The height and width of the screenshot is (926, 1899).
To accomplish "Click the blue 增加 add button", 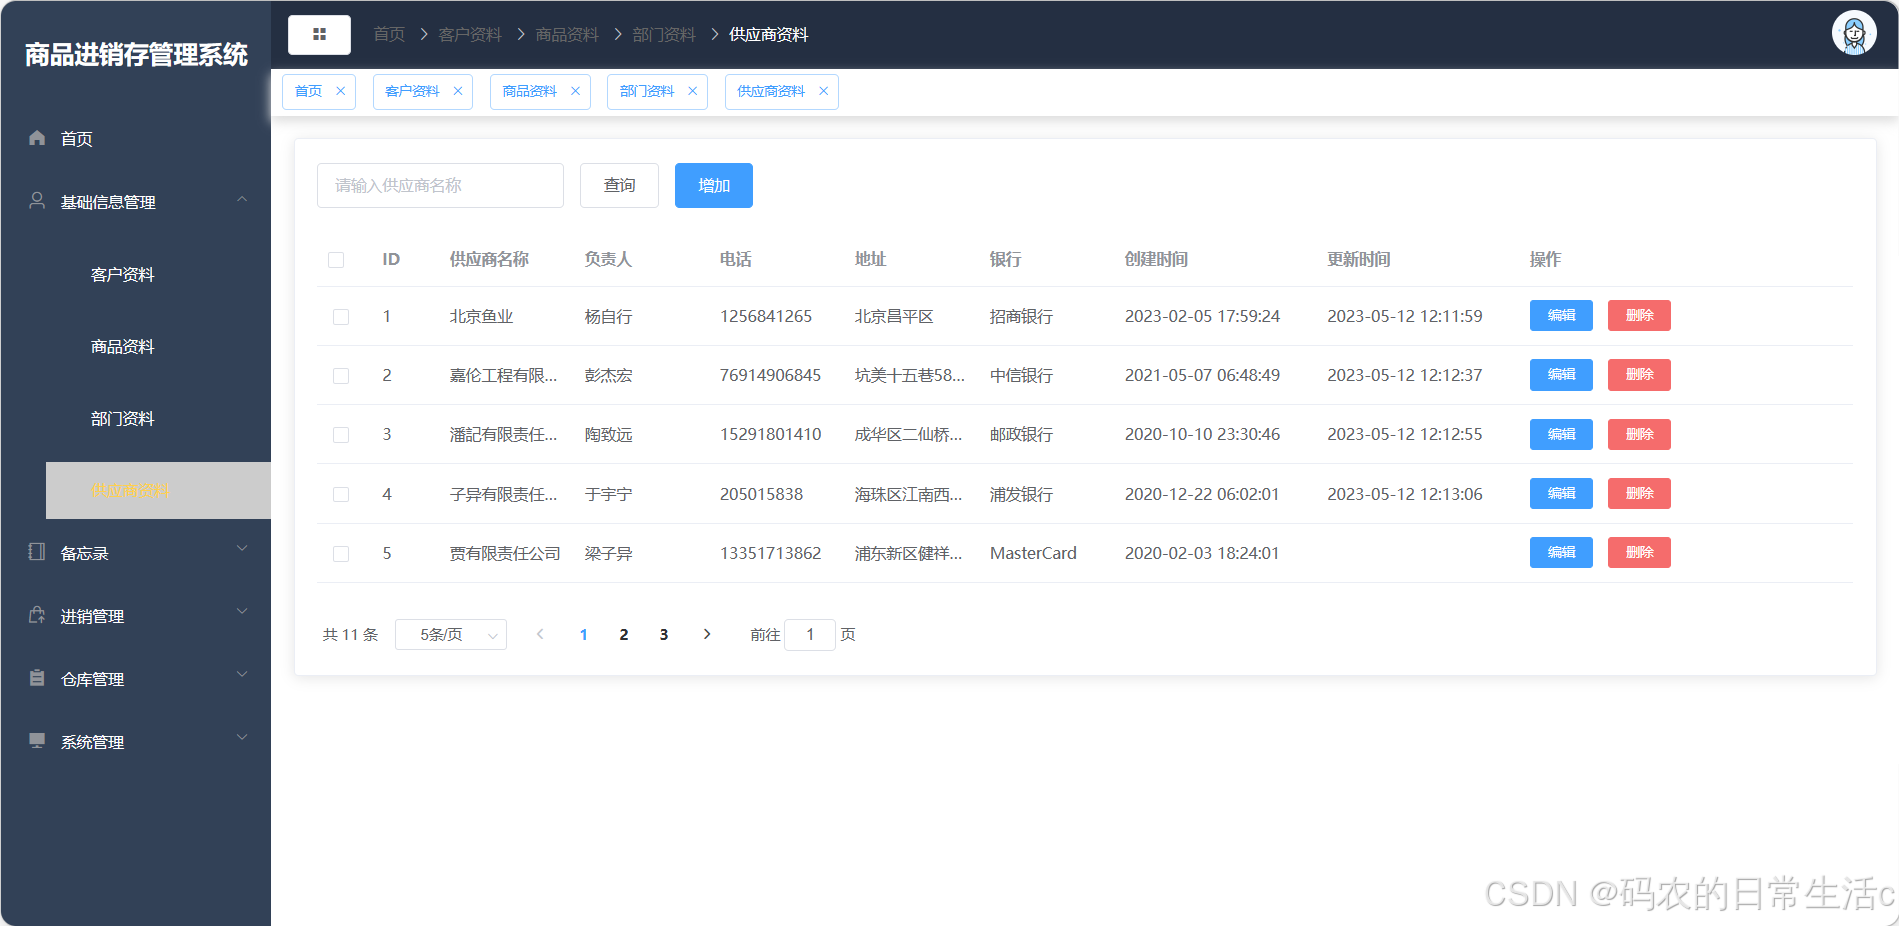I will pos(712,185).
